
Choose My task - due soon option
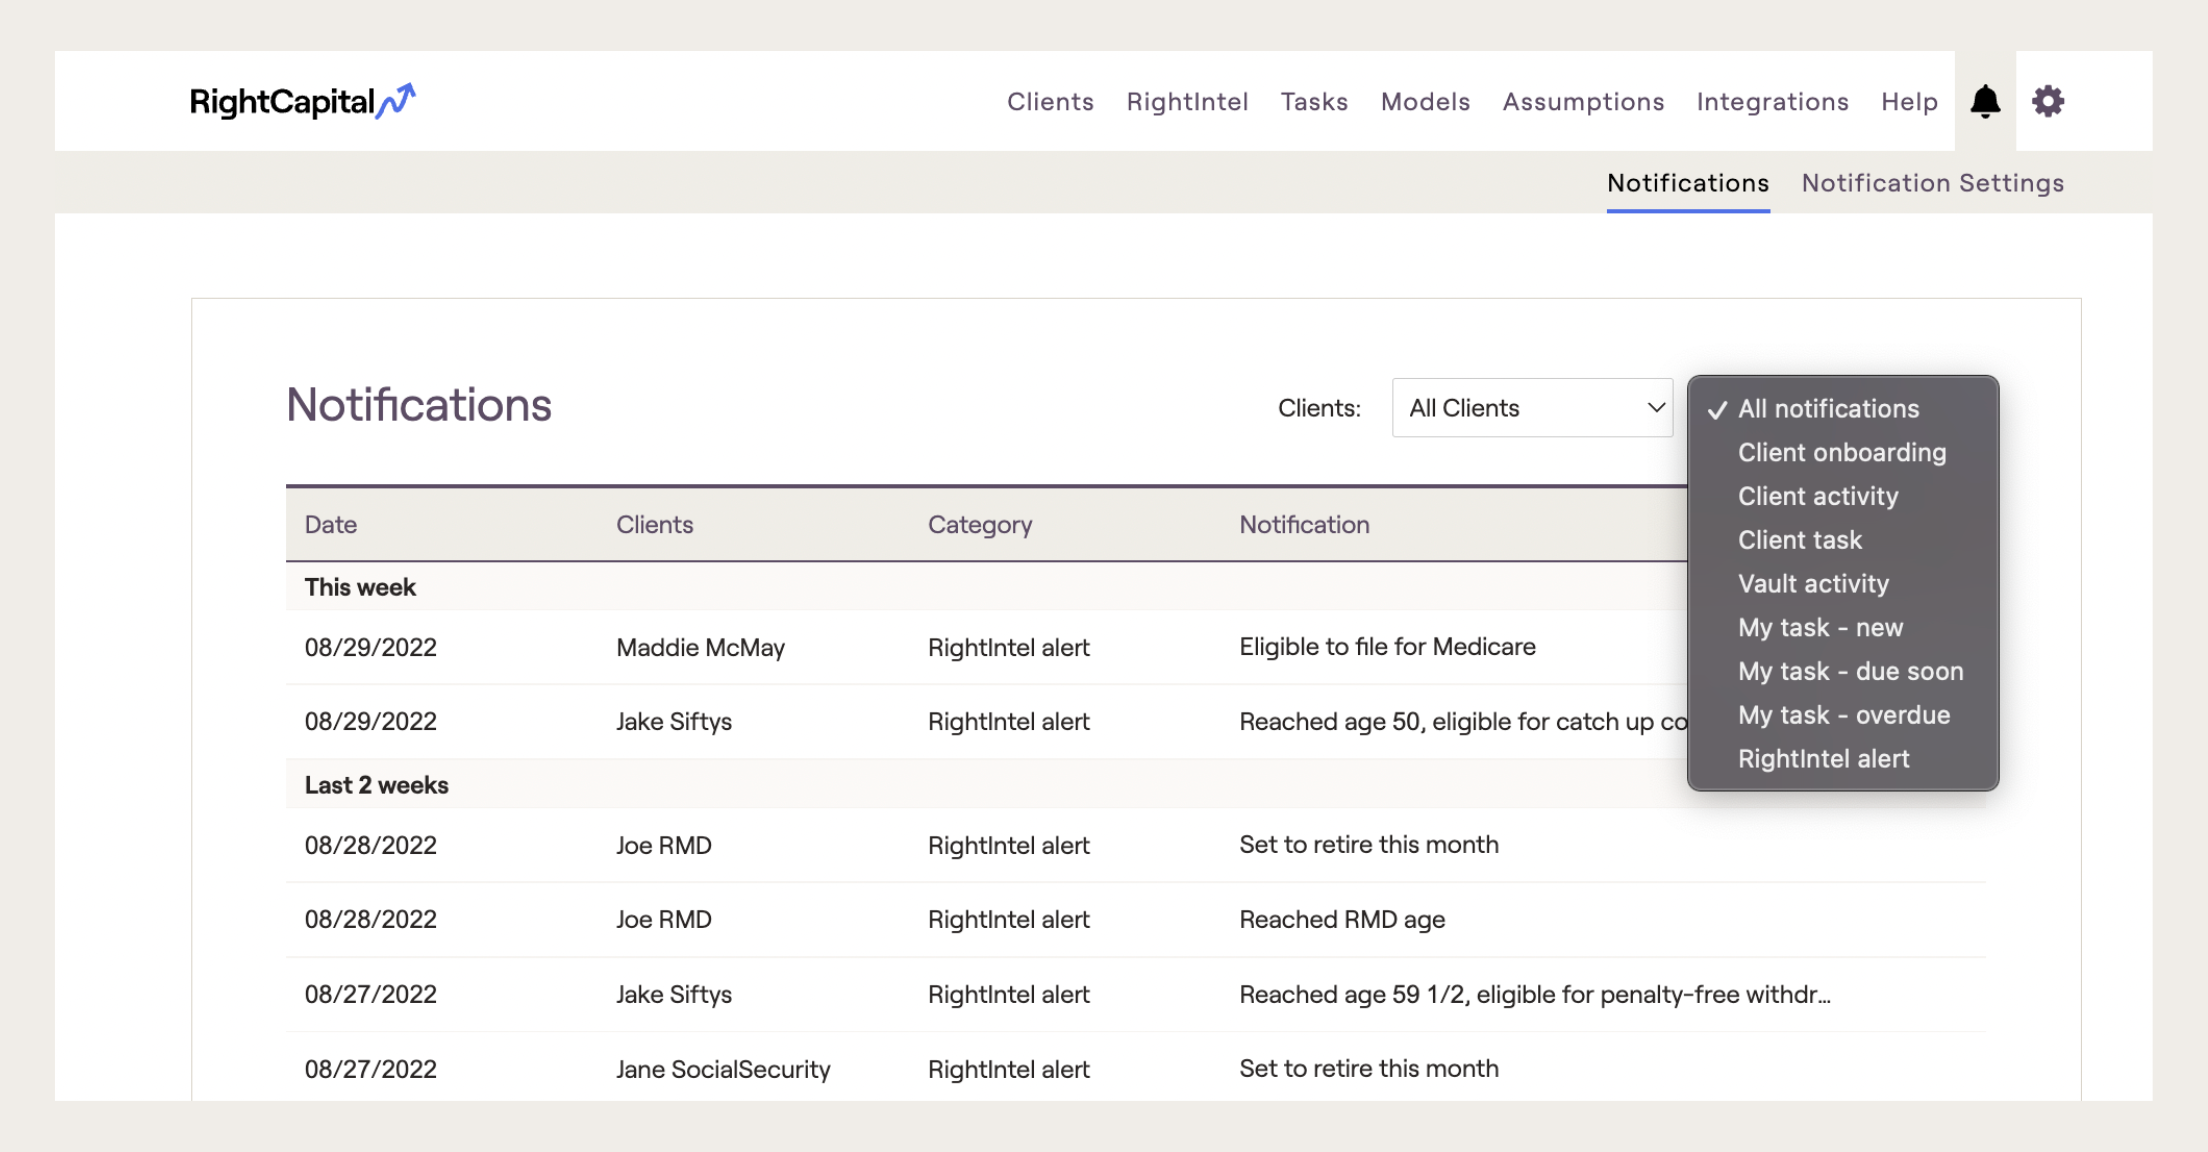(x=1842, y=672)
